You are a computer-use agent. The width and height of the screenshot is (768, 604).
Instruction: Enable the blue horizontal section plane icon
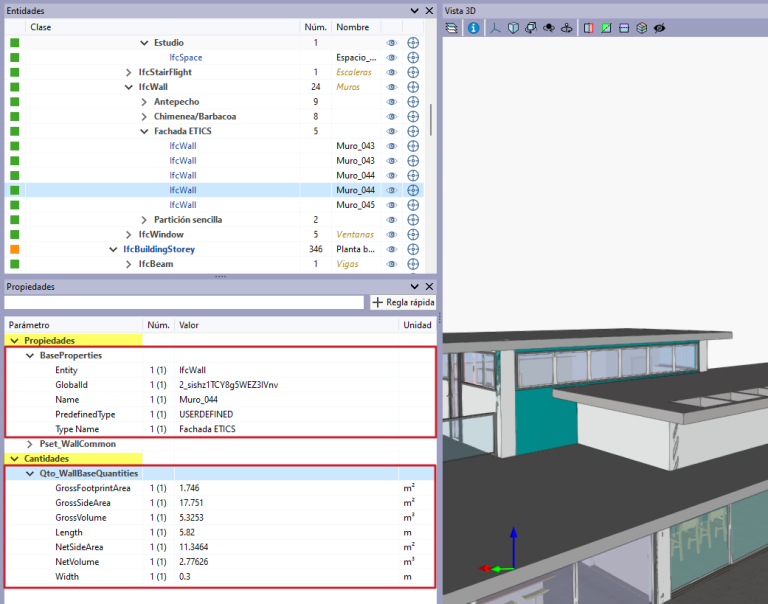624,28
